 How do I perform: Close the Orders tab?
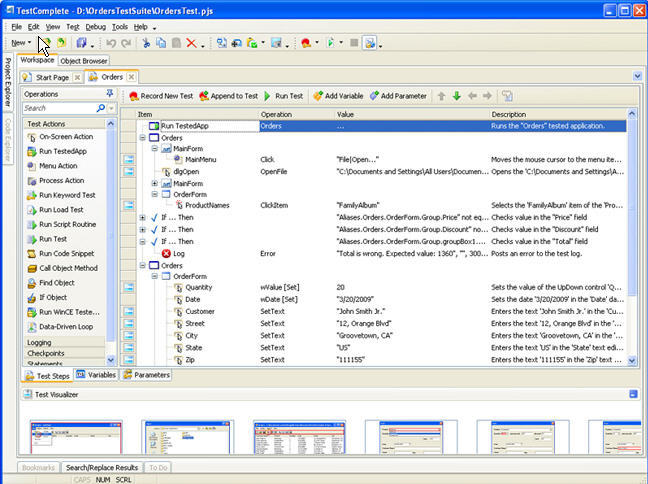coord(131,77)
